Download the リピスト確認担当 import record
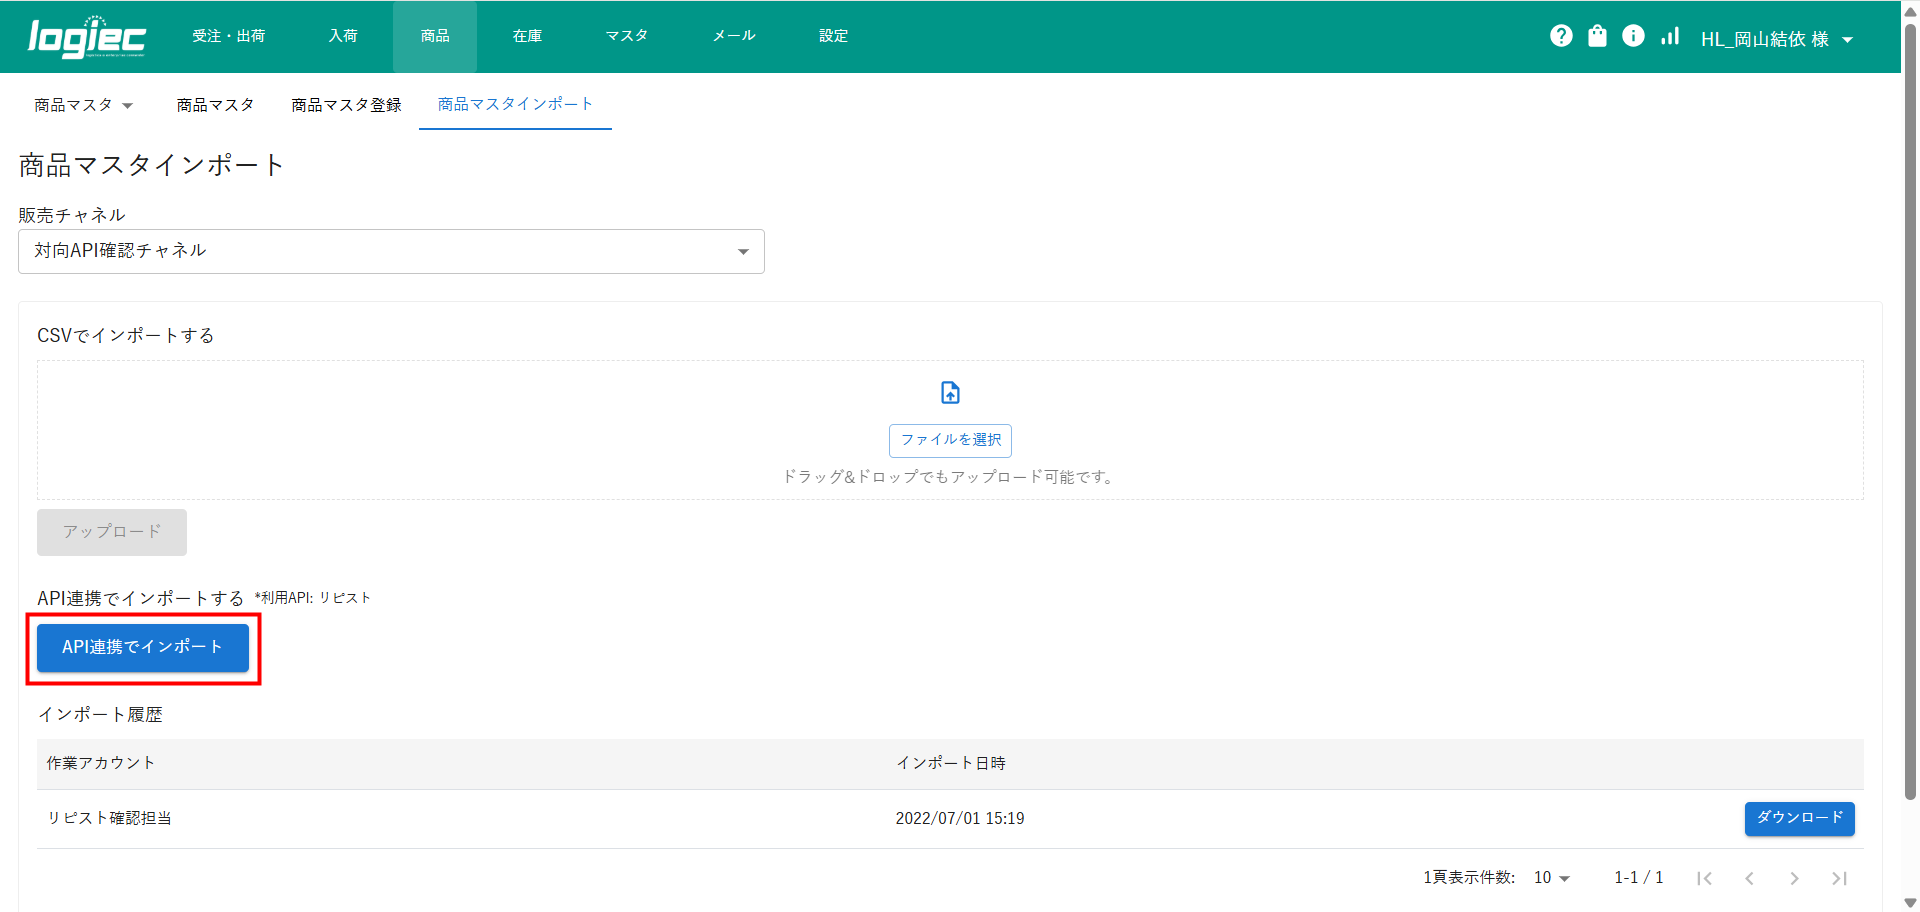Viewport: 1920px width, 912px height. (x=1799, y=818)
